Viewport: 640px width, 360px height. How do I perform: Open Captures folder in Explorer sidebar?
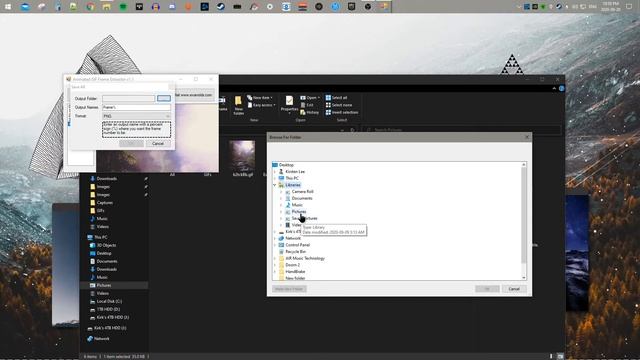click(x=104, y=202)
